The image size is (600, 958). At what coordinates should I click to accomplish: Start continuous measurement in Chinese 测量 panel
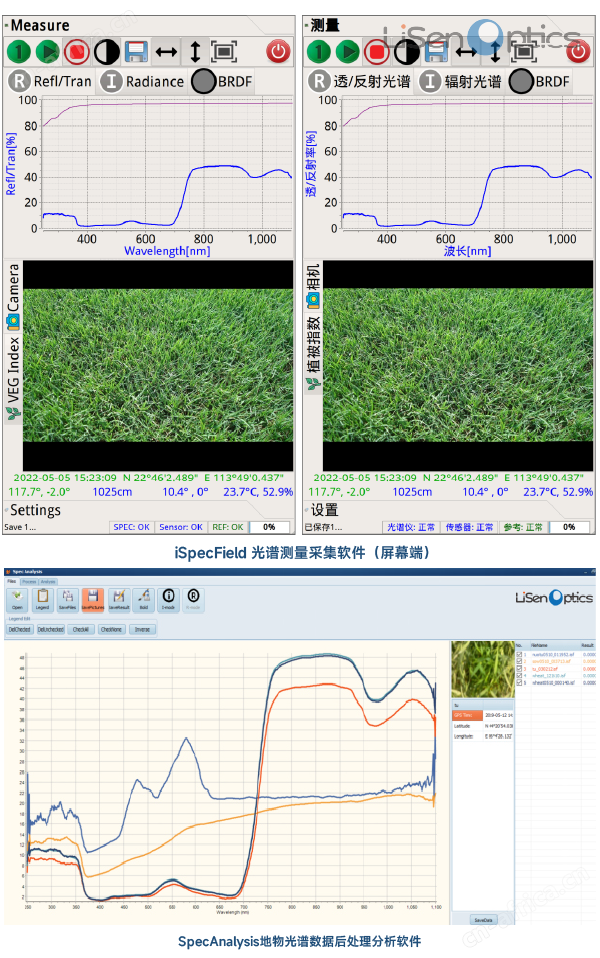(348, 52)
